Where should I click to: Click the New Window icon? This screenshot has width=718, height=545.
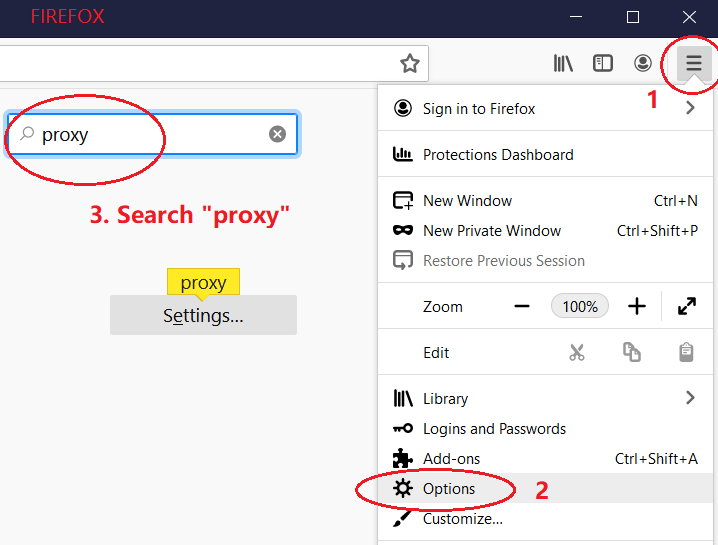pos(403,201)
